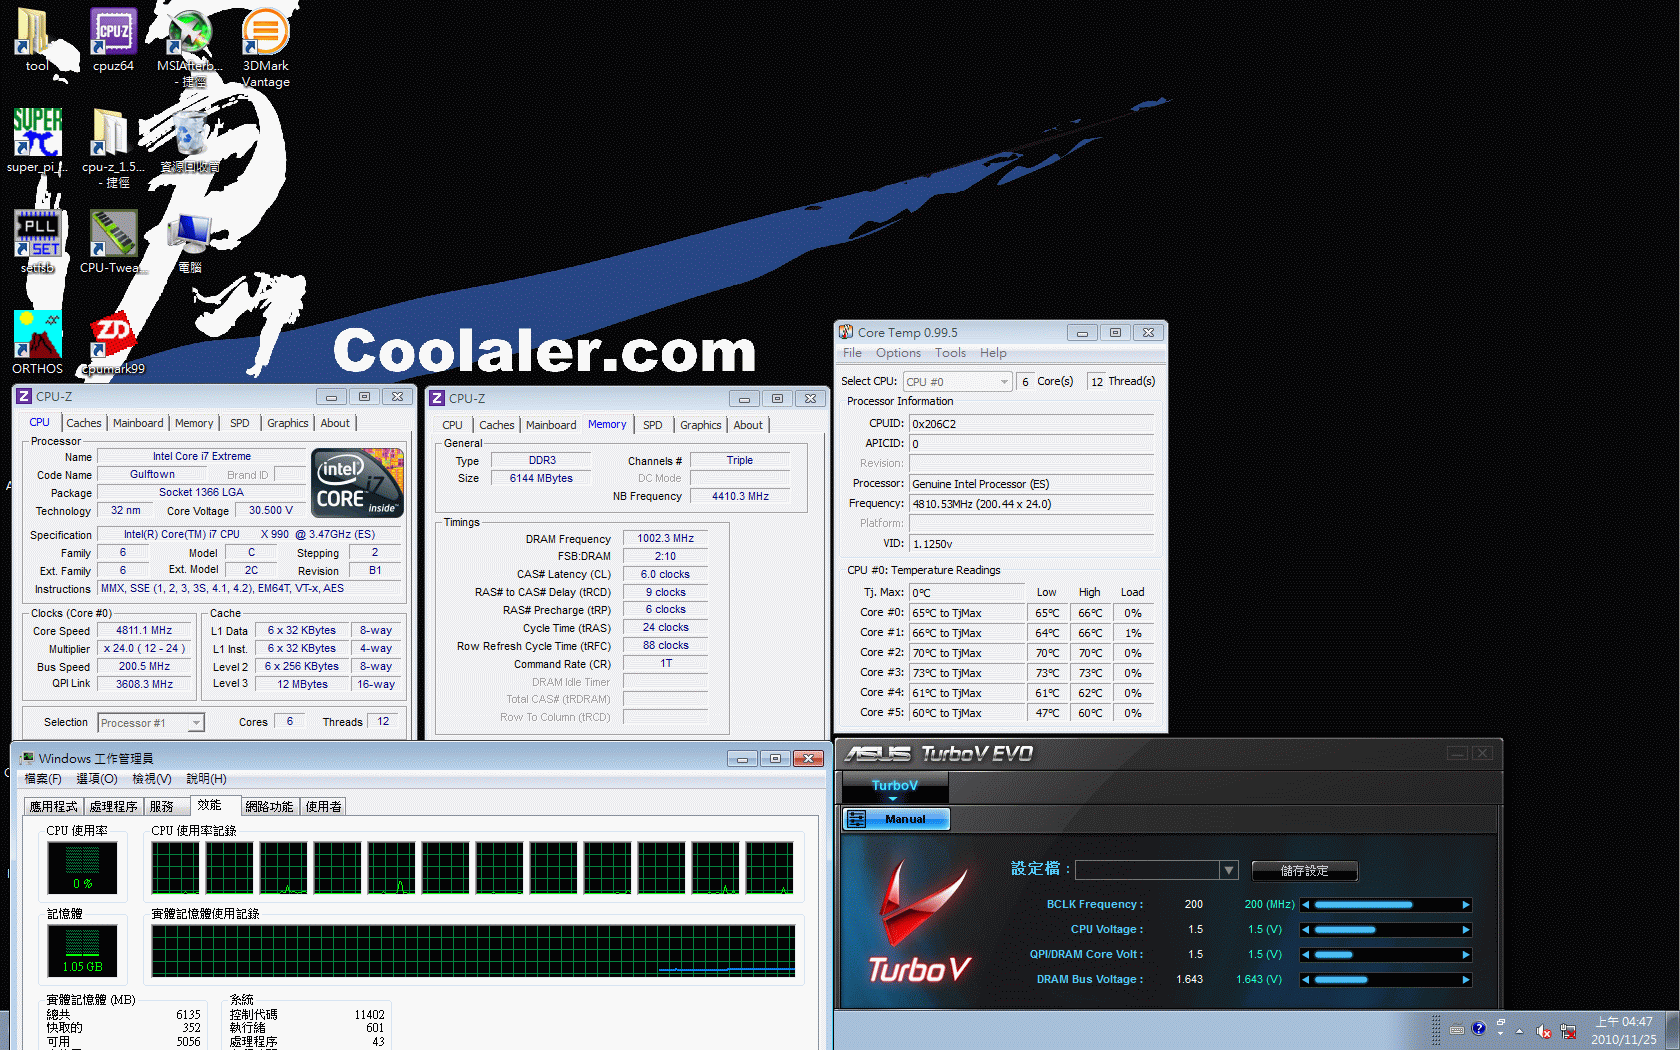The image size is (1680, 1050).
Task: Open the Processor #1 selection dropdown
Action: [152, 723]
